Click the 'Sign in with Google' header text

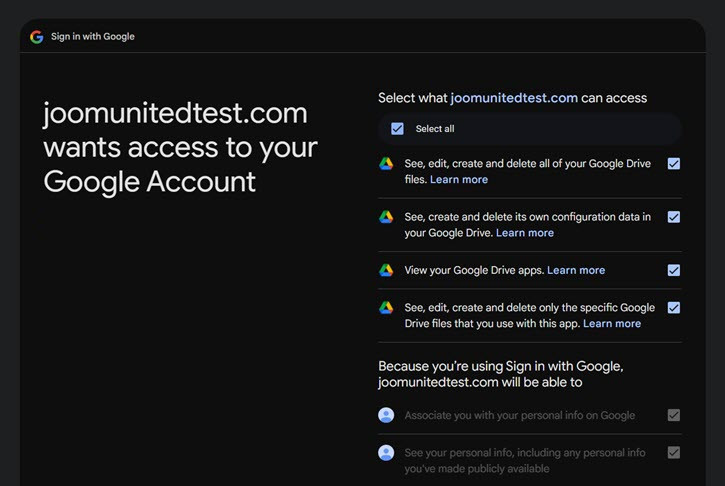tap(93, 37)
